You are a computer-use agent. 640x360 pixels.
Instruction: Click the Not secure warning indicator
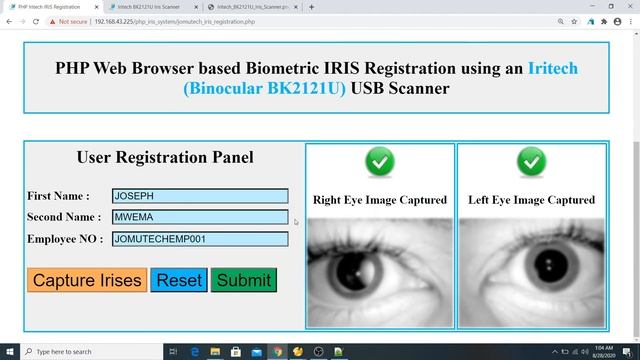pyautogui.click(x=69, y=22)
